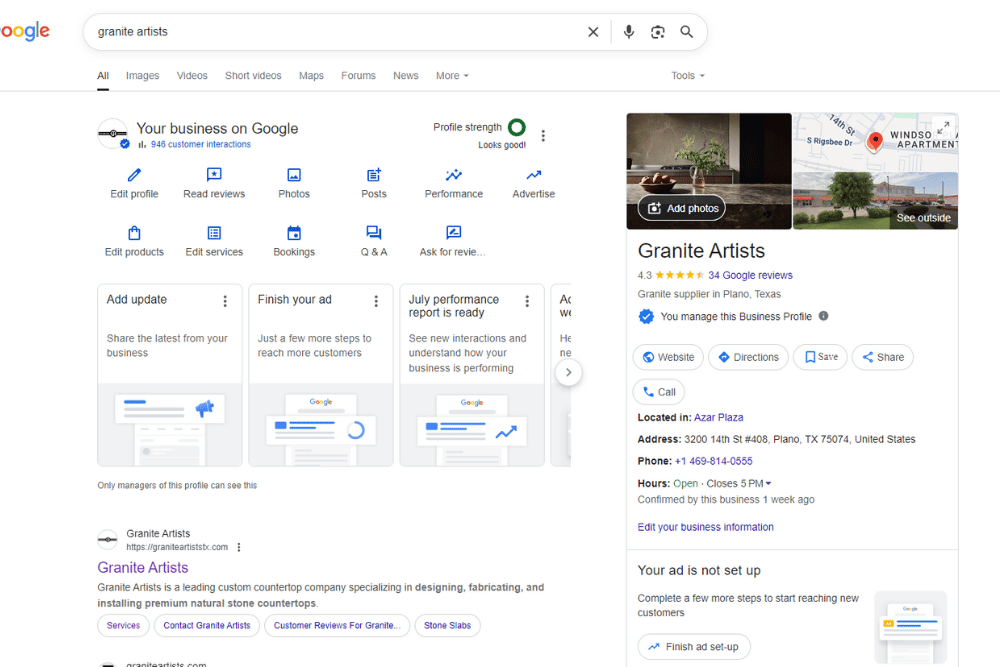The image size is (1000, 667).
Task: Open the Tools dropdown
Action: tap(688, 75)
